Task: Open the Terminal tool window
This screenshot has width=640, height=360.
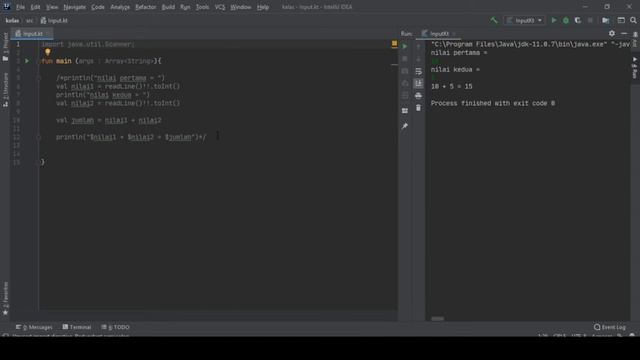Action: pos(77,327)
